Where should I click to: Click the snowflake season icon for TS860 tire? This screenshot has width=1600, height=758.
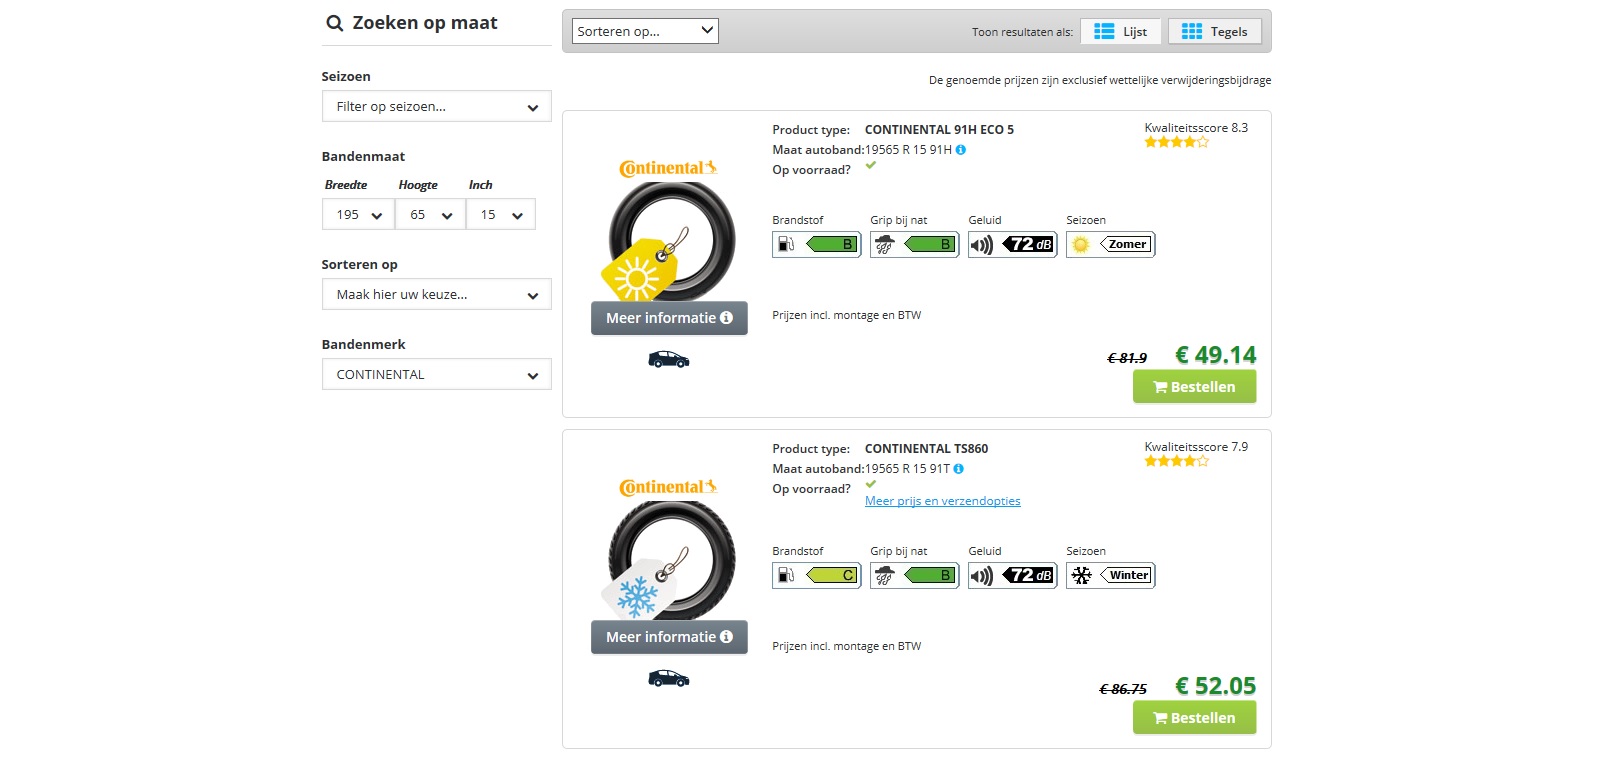[x=1081, y=575]
